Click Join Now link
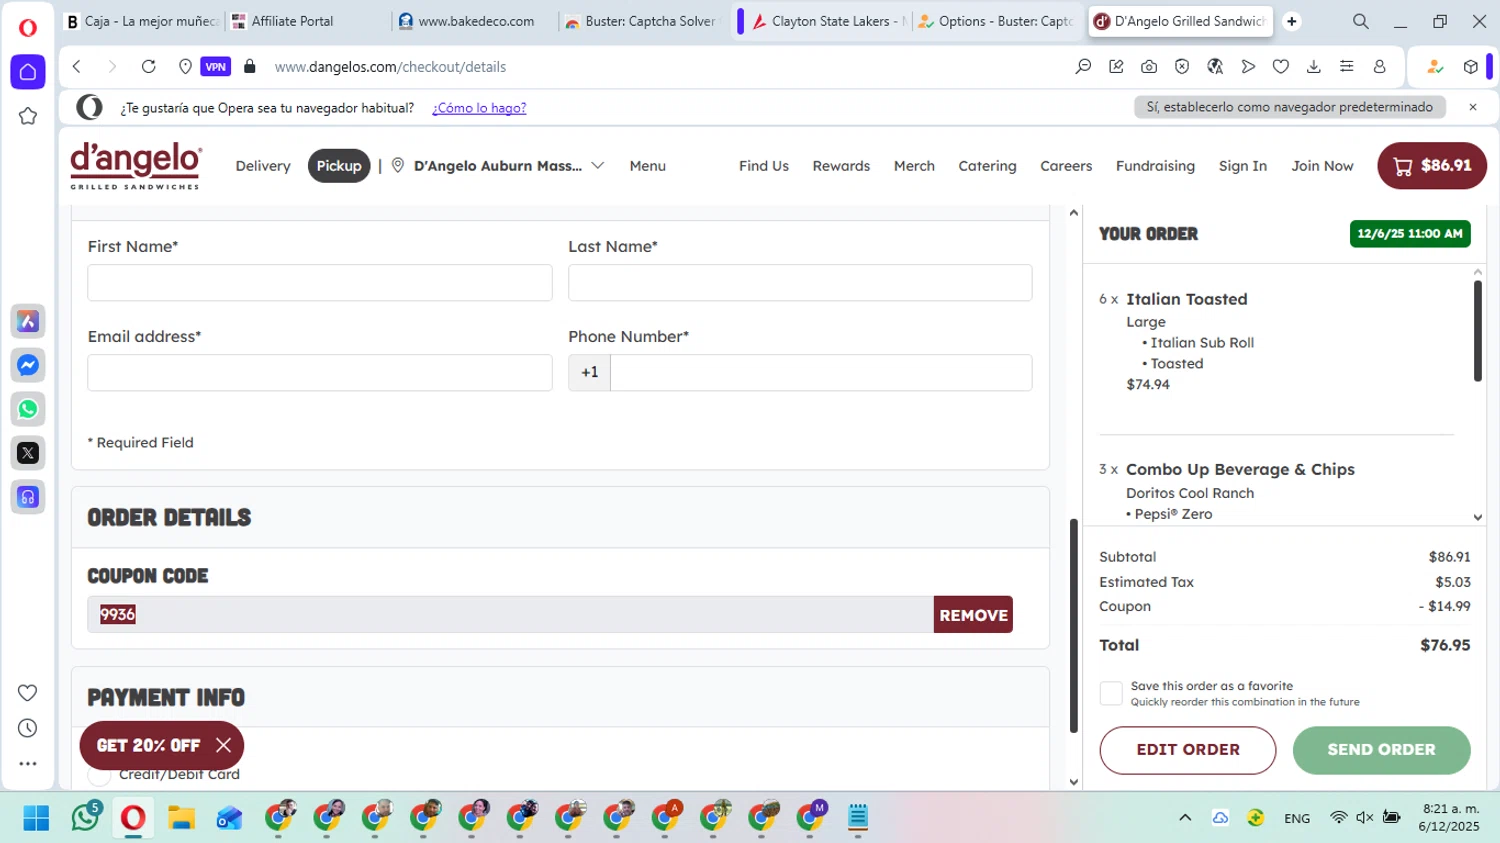 click(x=1322, y=166)
